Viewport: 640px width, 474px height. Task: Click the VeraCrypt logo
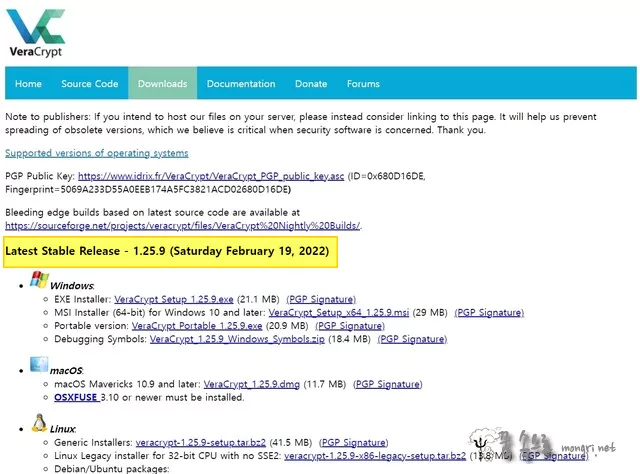pos(36,33)
